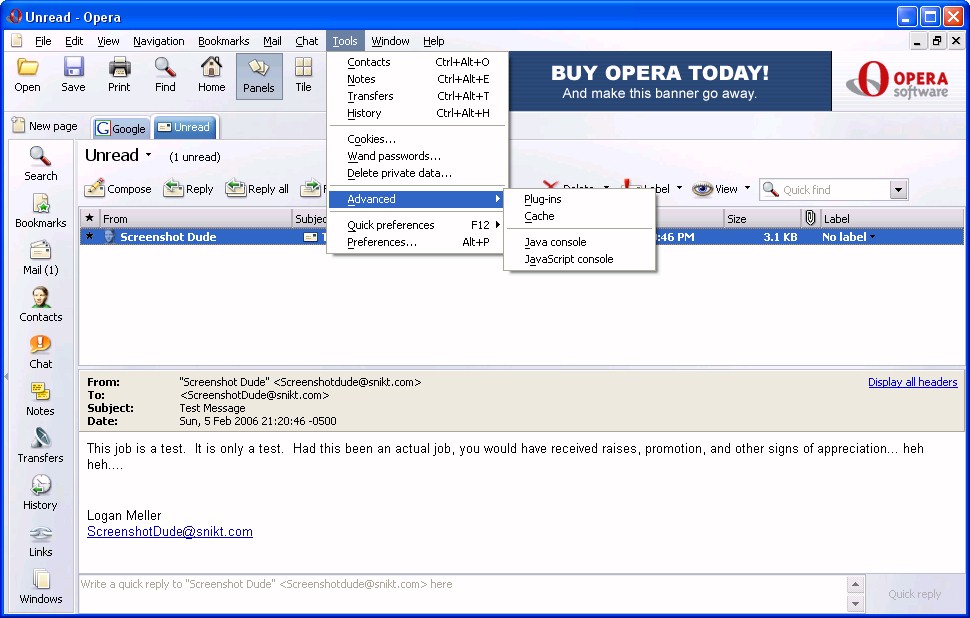The width and height of the screenshot is (970, 618).
Task: Click the Quick reply button
Action: 914,594
